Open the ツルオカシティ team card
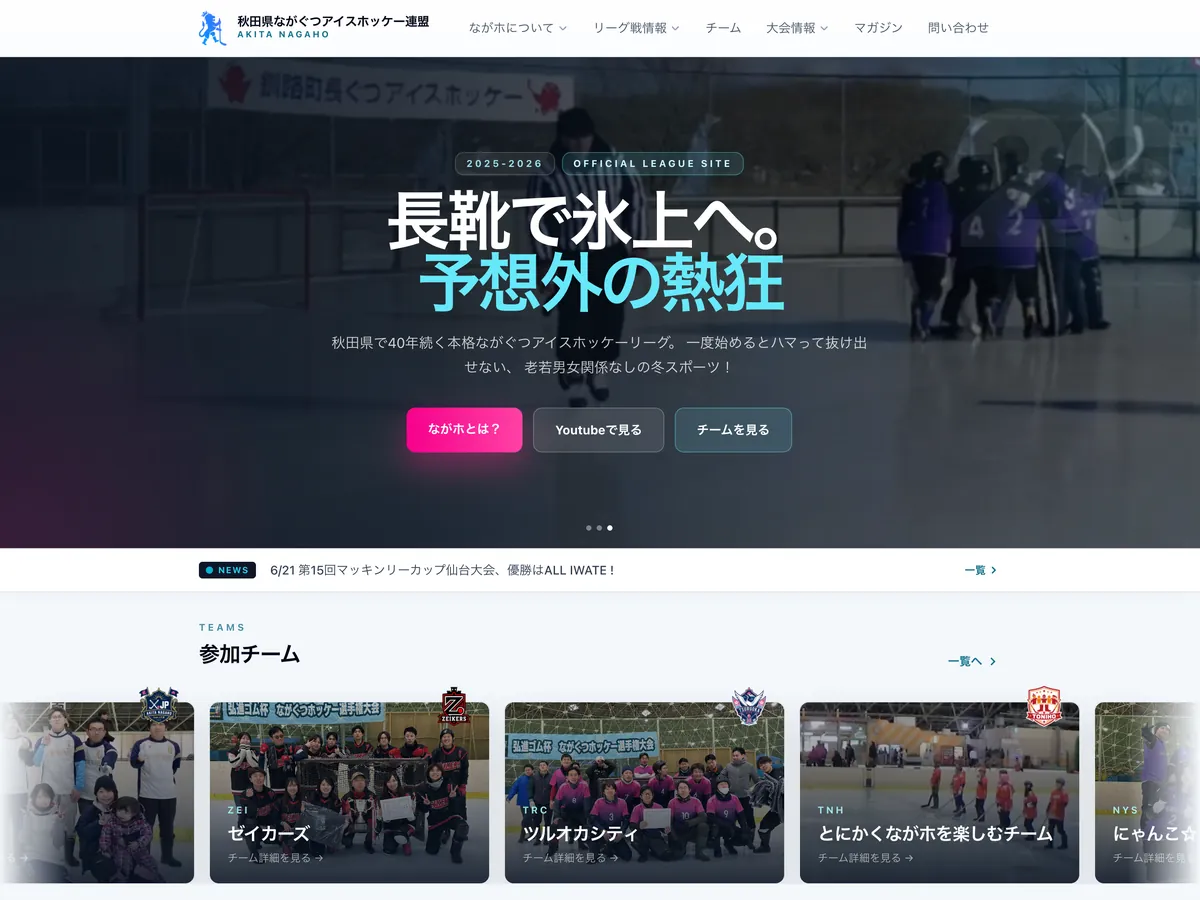1200x900 pixels. [644, 792]
